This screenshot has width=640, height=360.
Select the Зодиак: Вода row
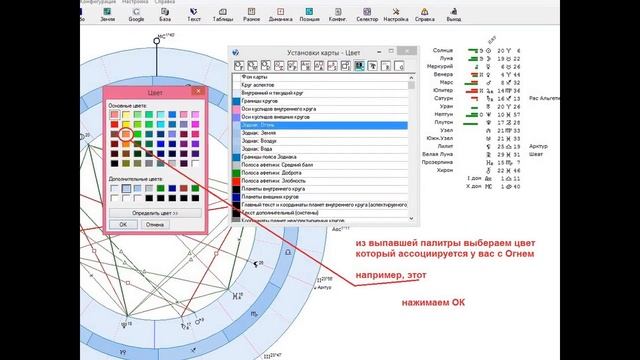click(320, 149)
